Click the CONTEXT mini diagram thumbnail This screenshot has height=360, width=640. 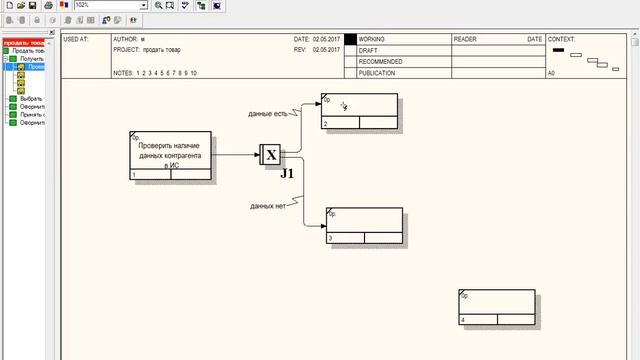(586, 59)
